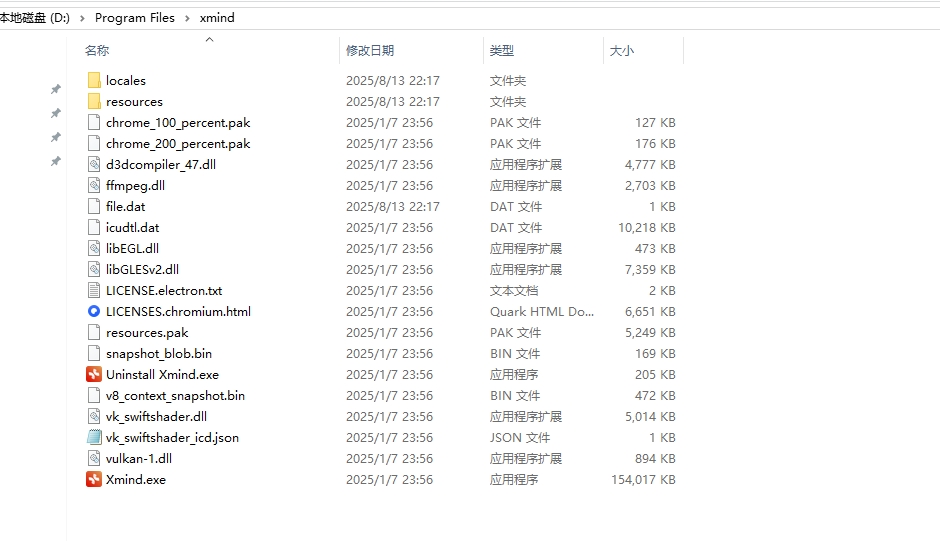This screenshot has height=541, width=940.
Task: Click the JSON 文件 type cell
Action: (x=520, y=437)
